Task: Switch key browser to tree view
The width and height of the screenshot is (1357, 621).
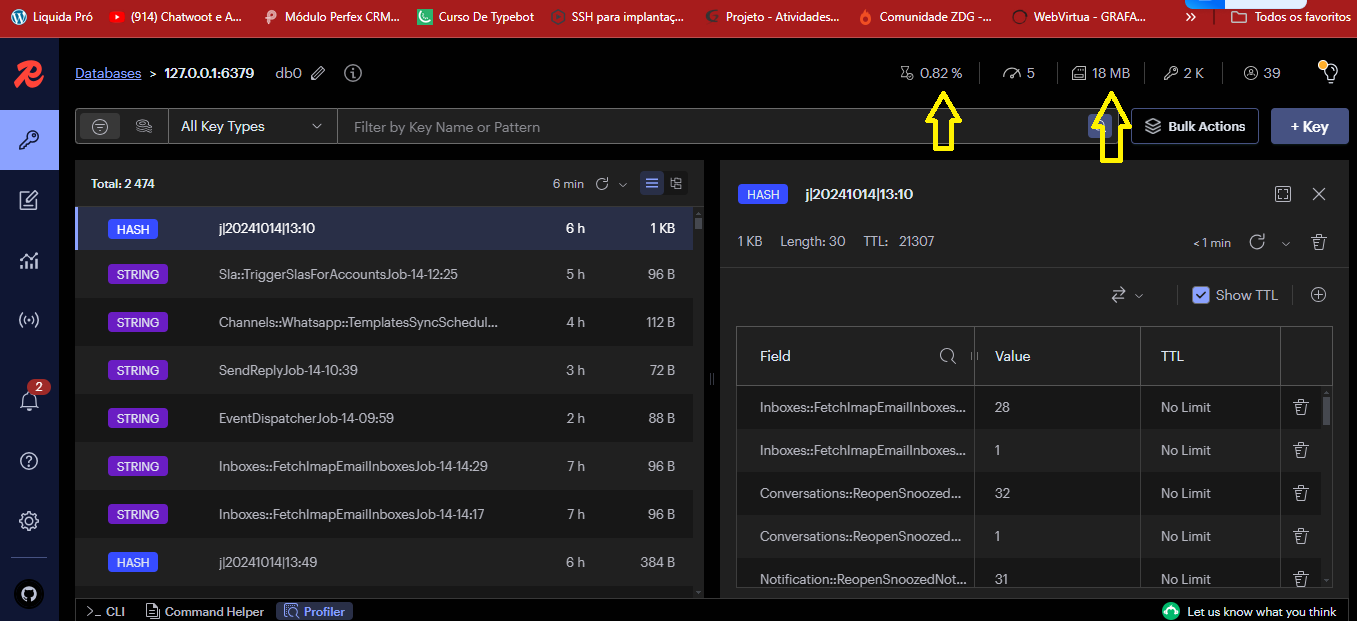Action: point(676,183)
